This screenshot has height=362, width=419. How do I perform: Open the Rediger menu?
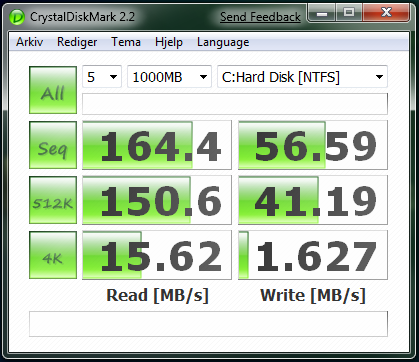(77, 42)
